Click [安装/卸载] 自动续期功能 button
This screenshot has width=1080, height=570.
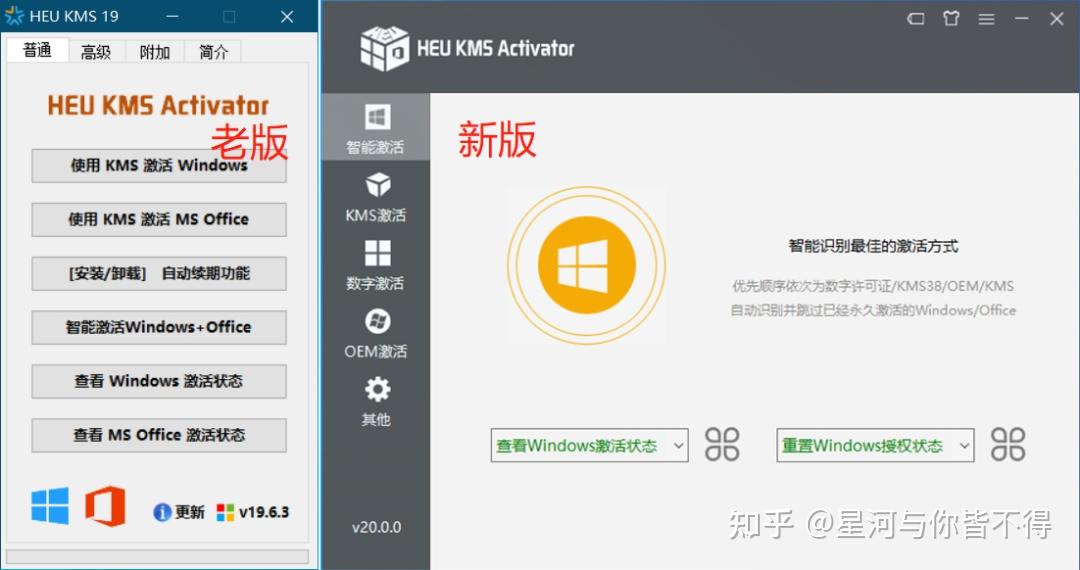click(x=159, y=273)
